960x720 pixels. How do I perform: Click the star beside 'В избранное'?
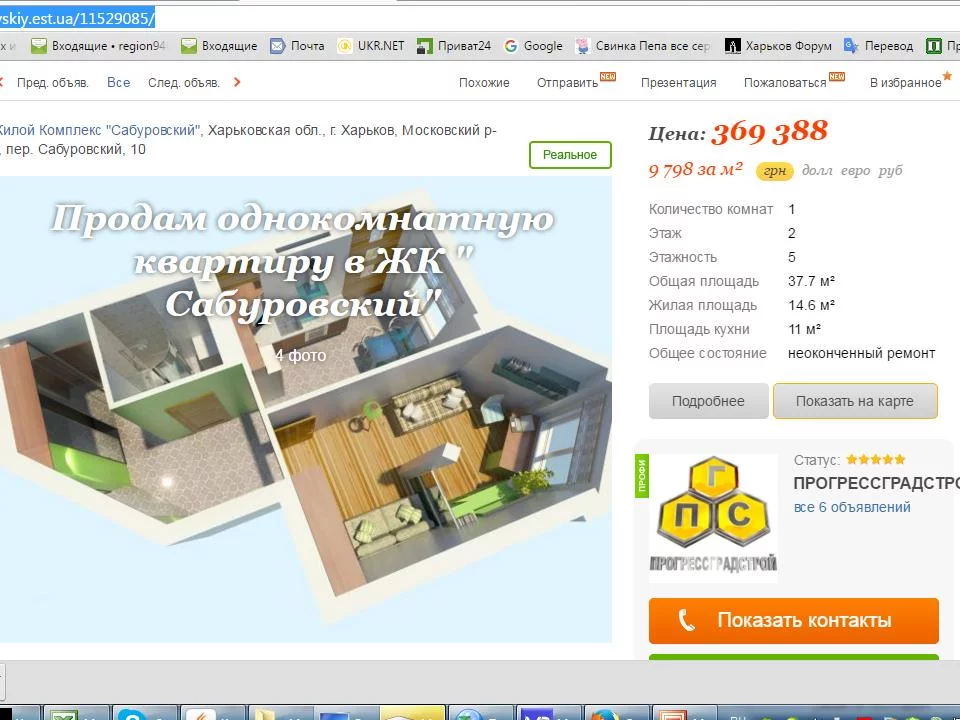[947, 76]
